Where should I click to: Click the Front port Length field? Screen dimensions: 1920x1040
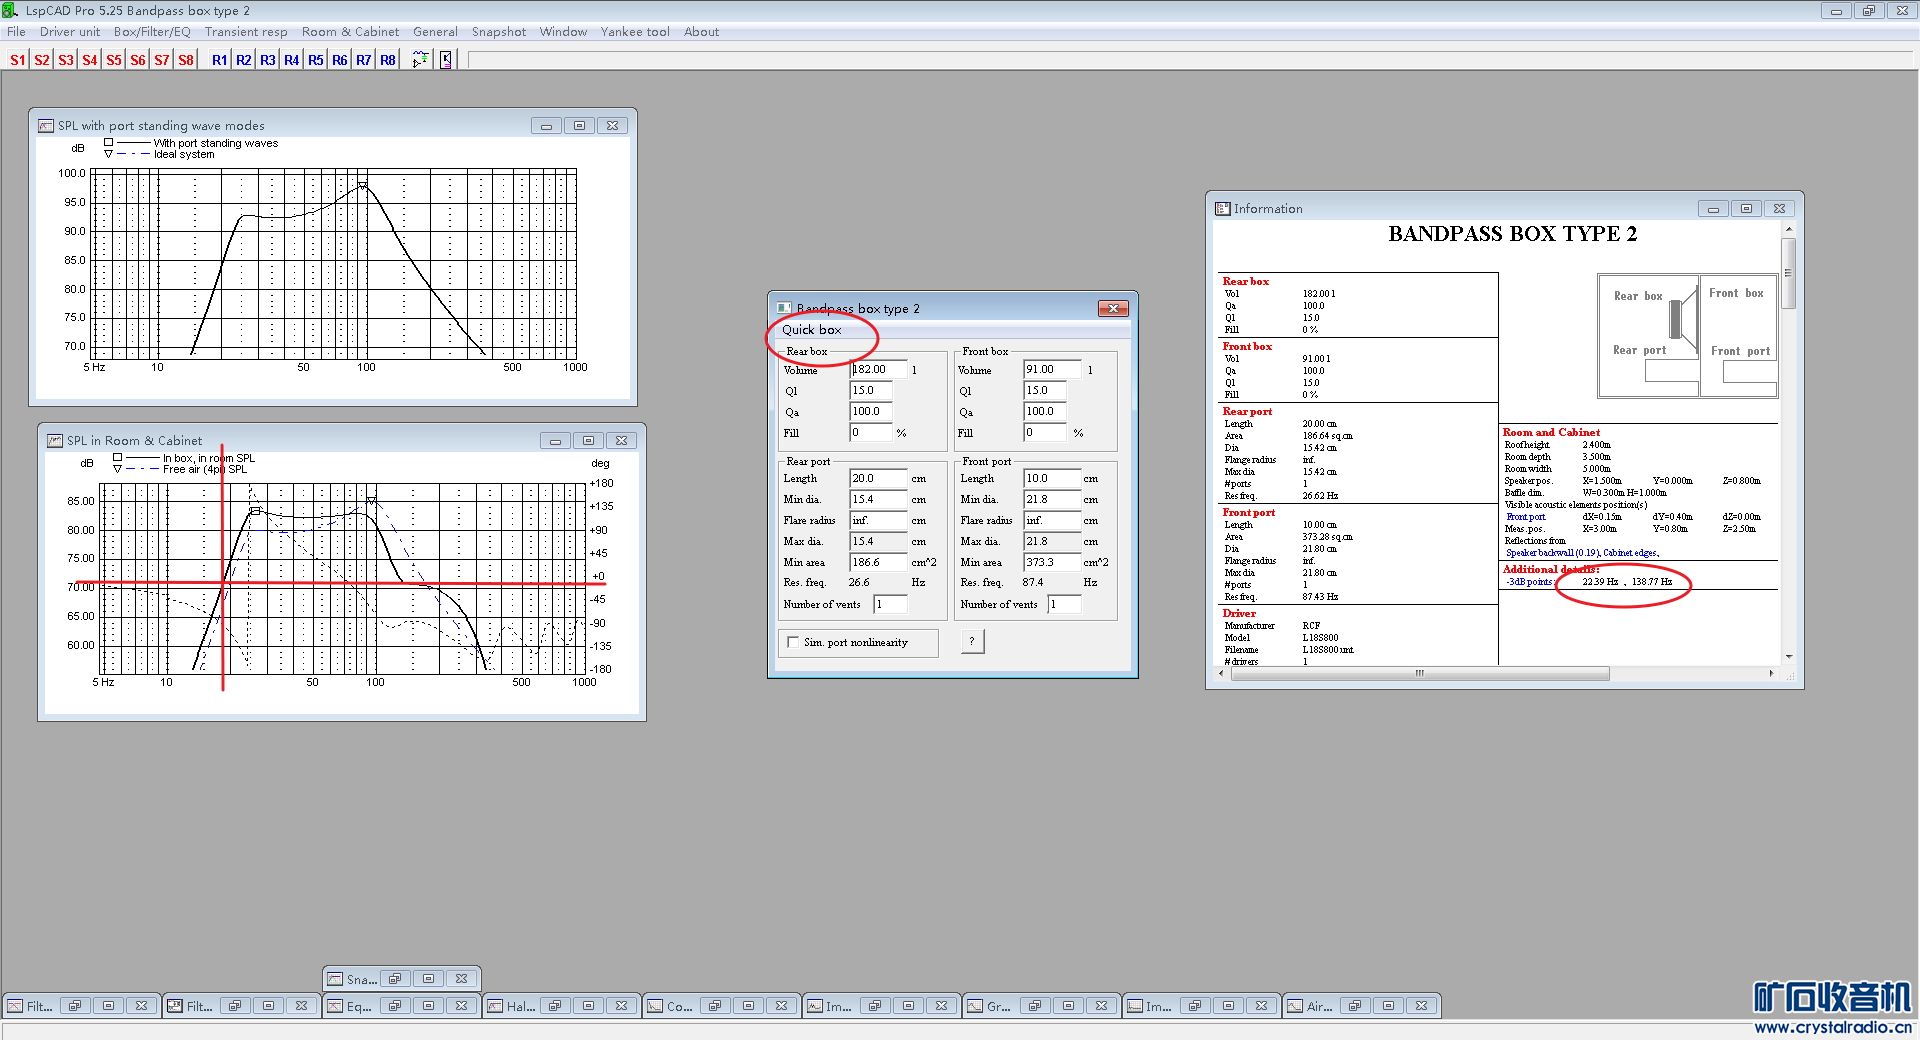tap(1051, 479)
